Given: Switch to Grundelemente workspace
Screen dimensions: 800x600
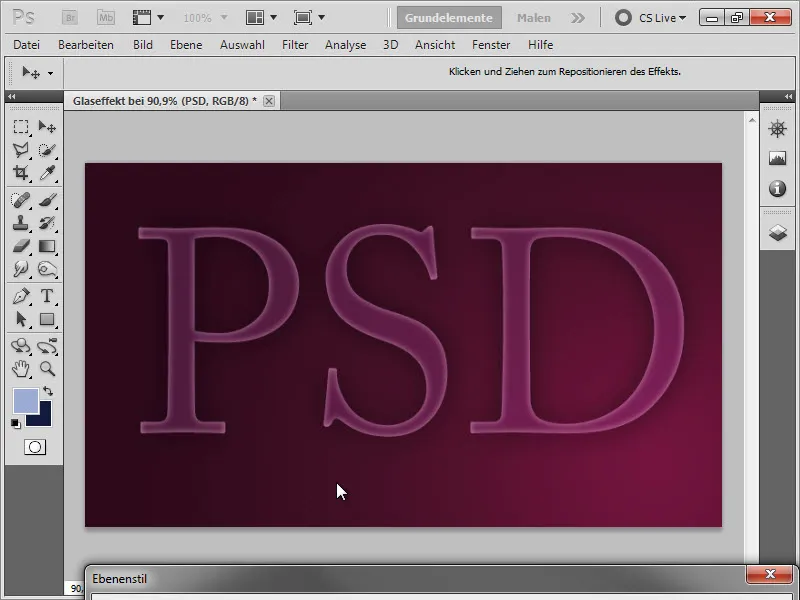Looking at the screenshot, I should click(449, 18).
